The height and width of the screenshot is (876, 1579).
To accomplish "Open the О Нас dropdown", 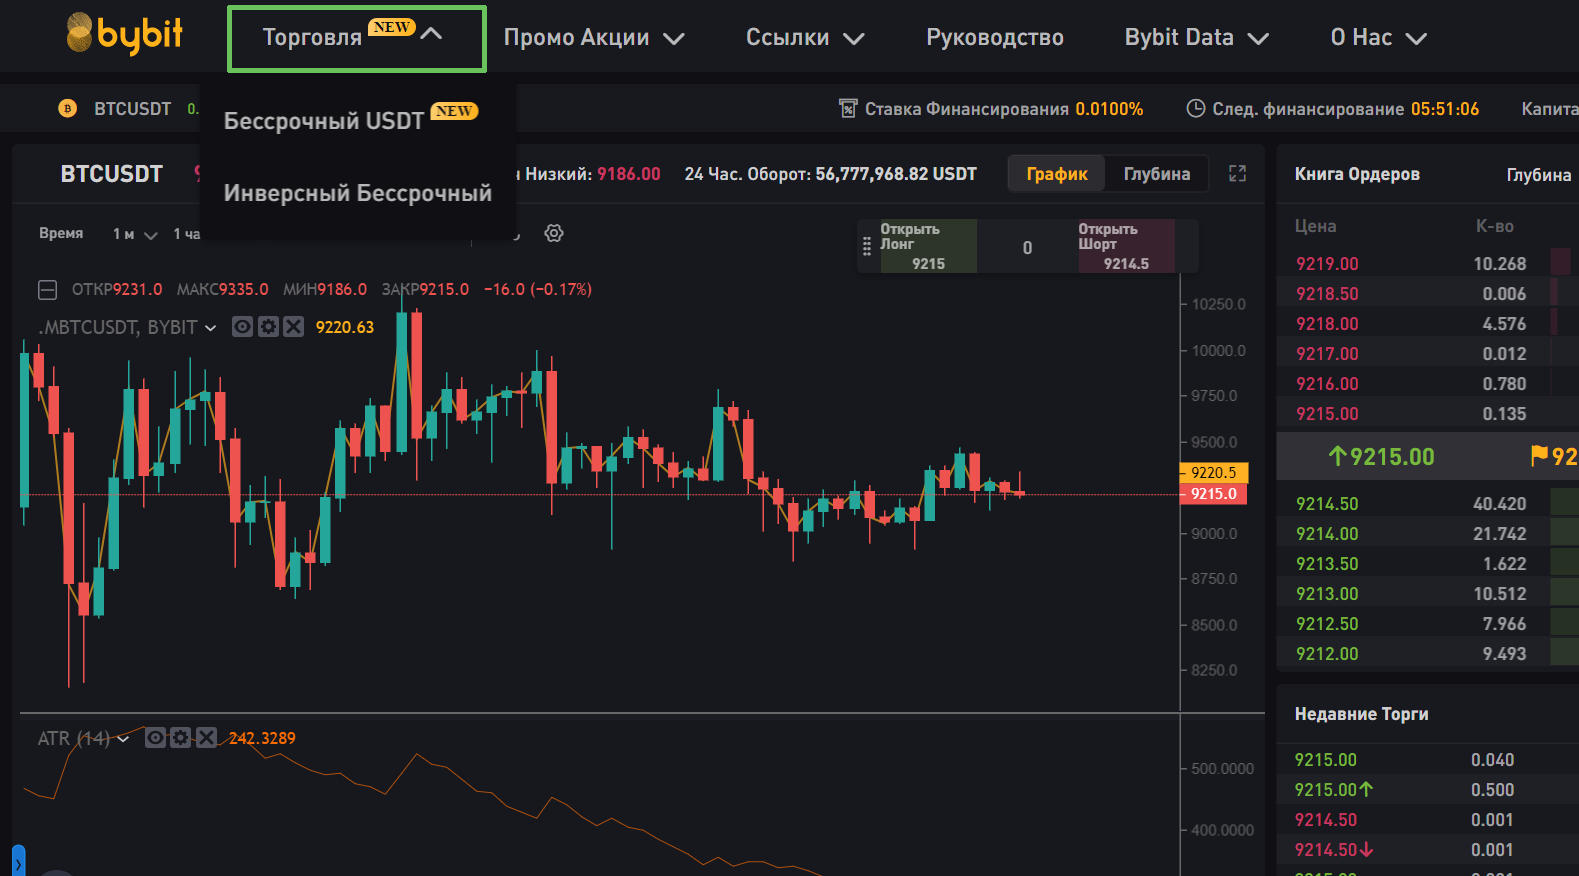I will (1378, 38).
